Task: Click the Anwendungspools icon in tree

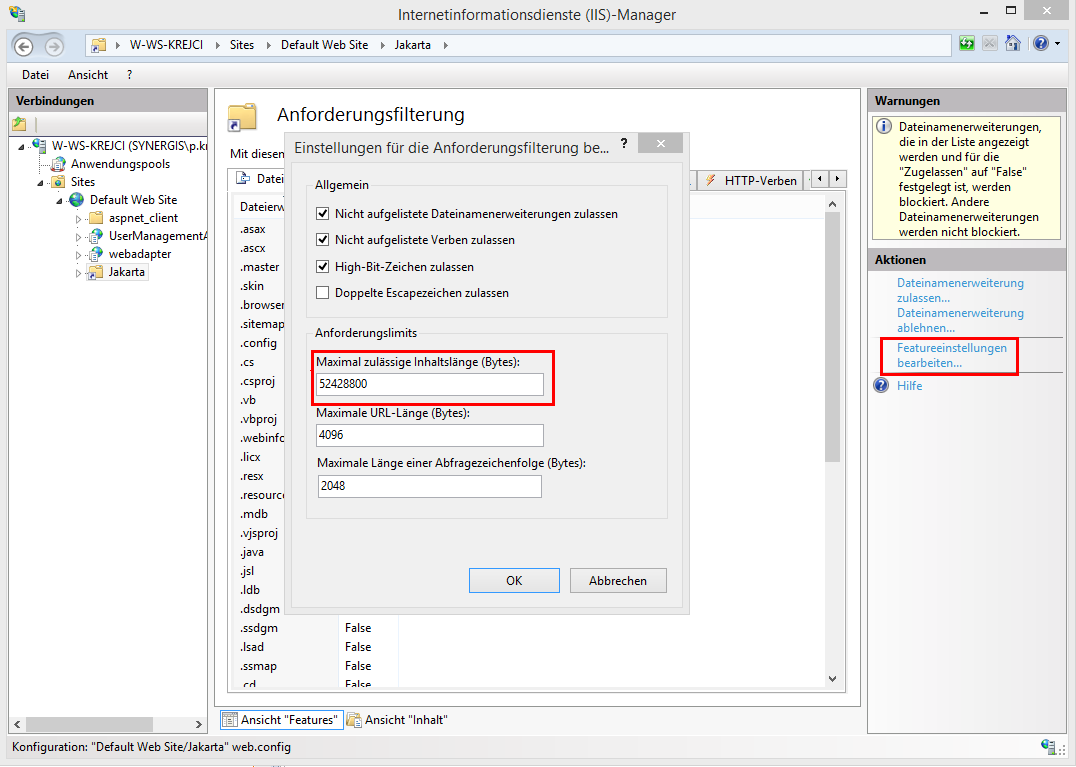Action: (59, 164)
